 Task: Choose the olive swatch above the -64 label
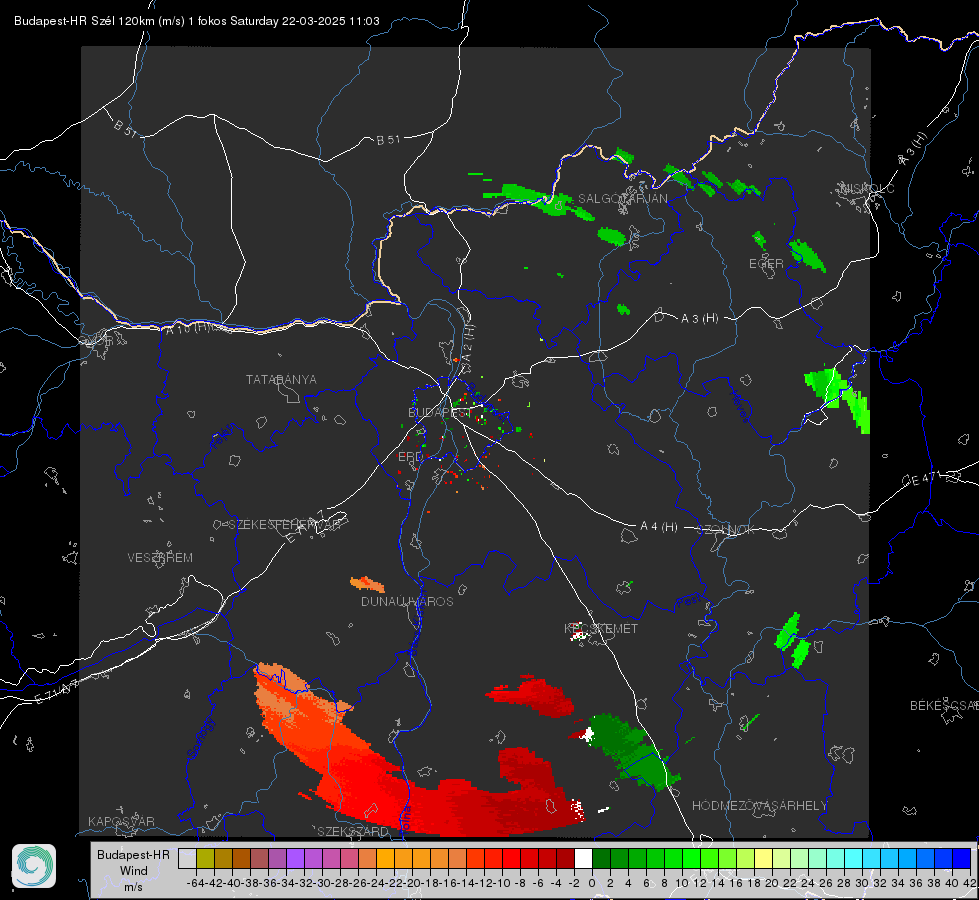point(205,858)
